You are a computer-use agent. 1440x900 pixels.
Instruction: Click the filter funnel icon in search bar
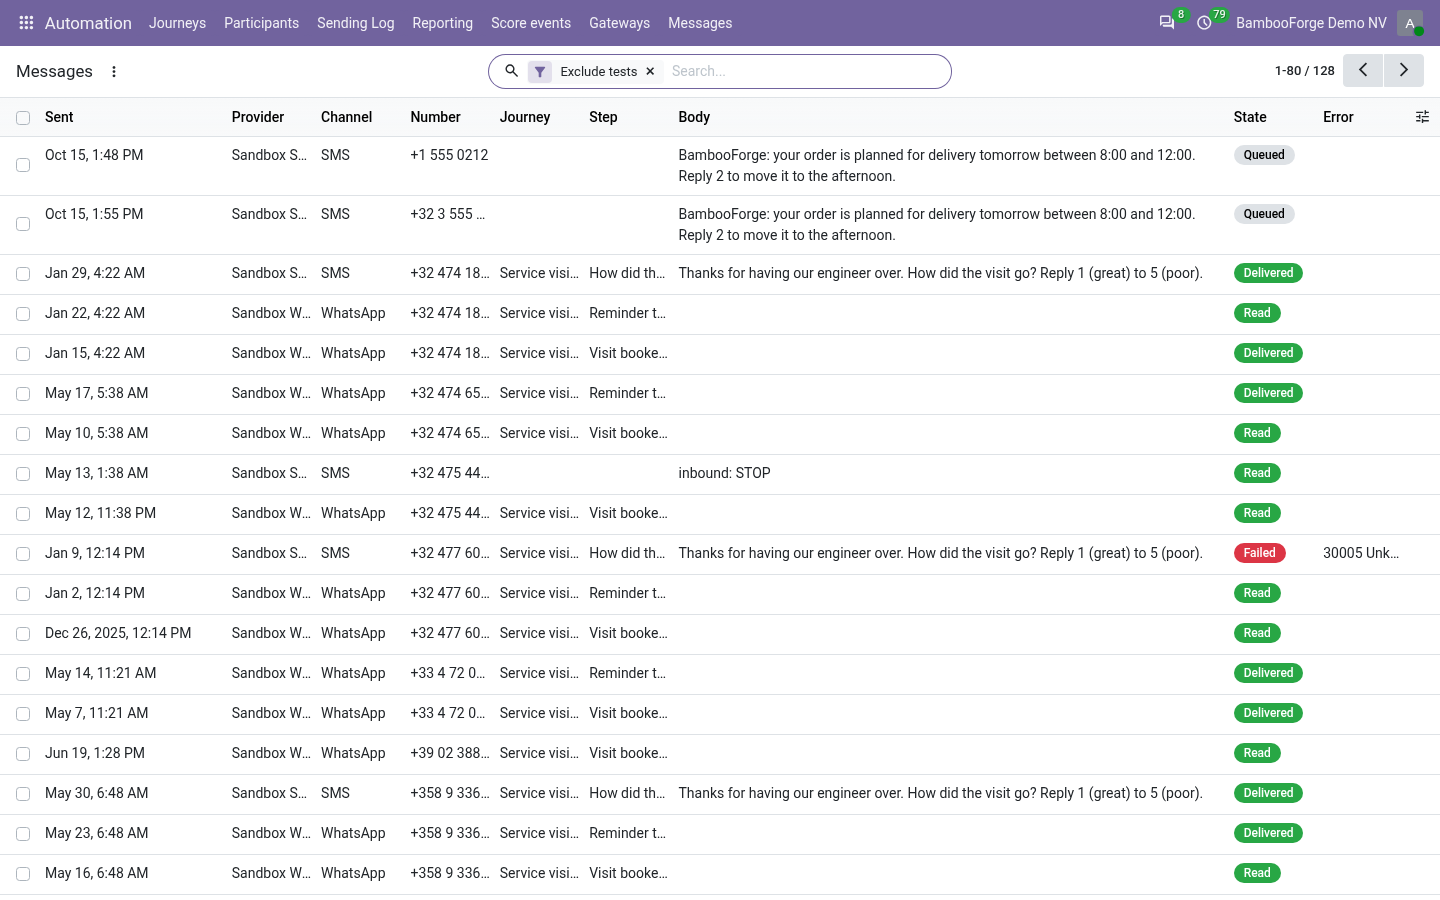540,72
